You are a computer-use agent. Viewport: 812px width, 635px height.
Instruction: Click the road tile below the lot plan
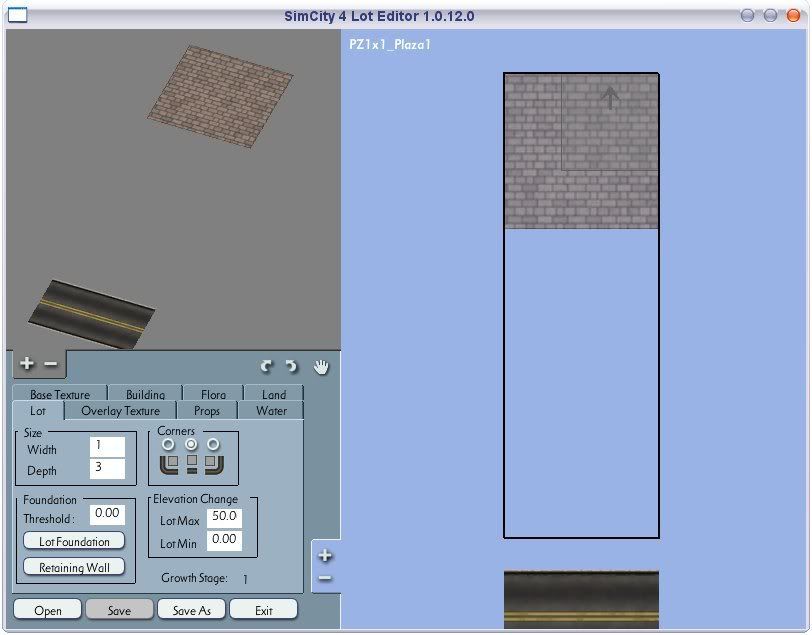[x=581, y=599]
